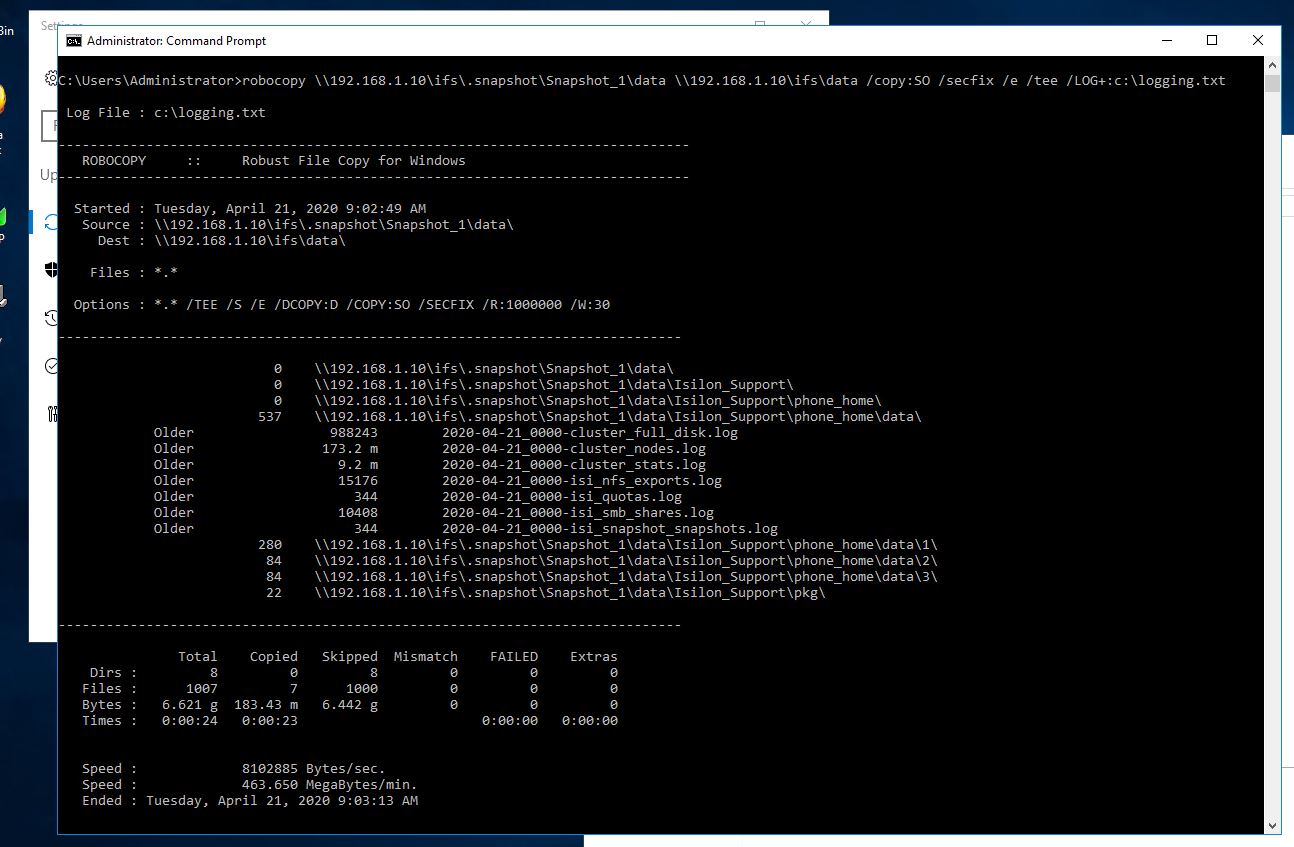Maximize the Command Prompt window
The width and height of the screenshot is (1294, 847).
click(x=1212, y=41)
